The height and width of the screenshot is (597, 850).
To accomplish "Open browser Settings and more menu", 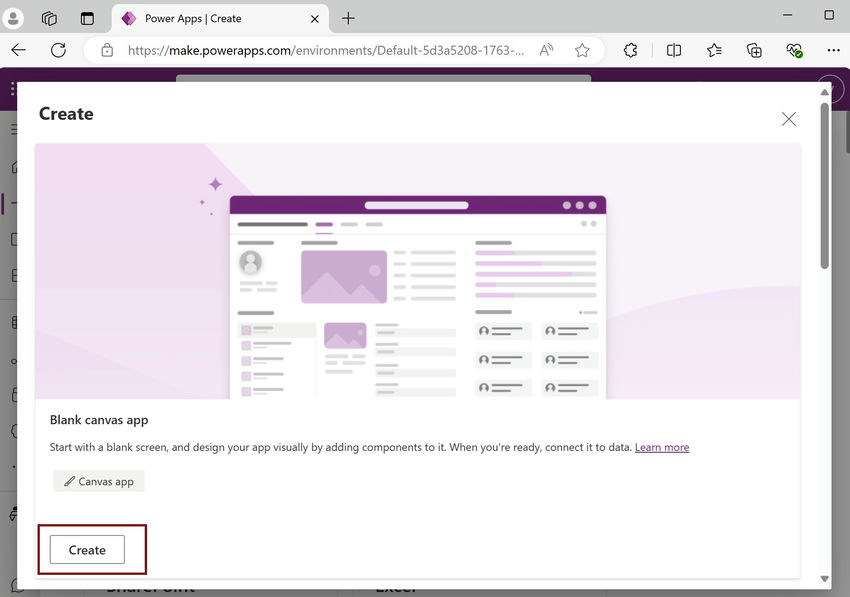I will coord(833,50).
